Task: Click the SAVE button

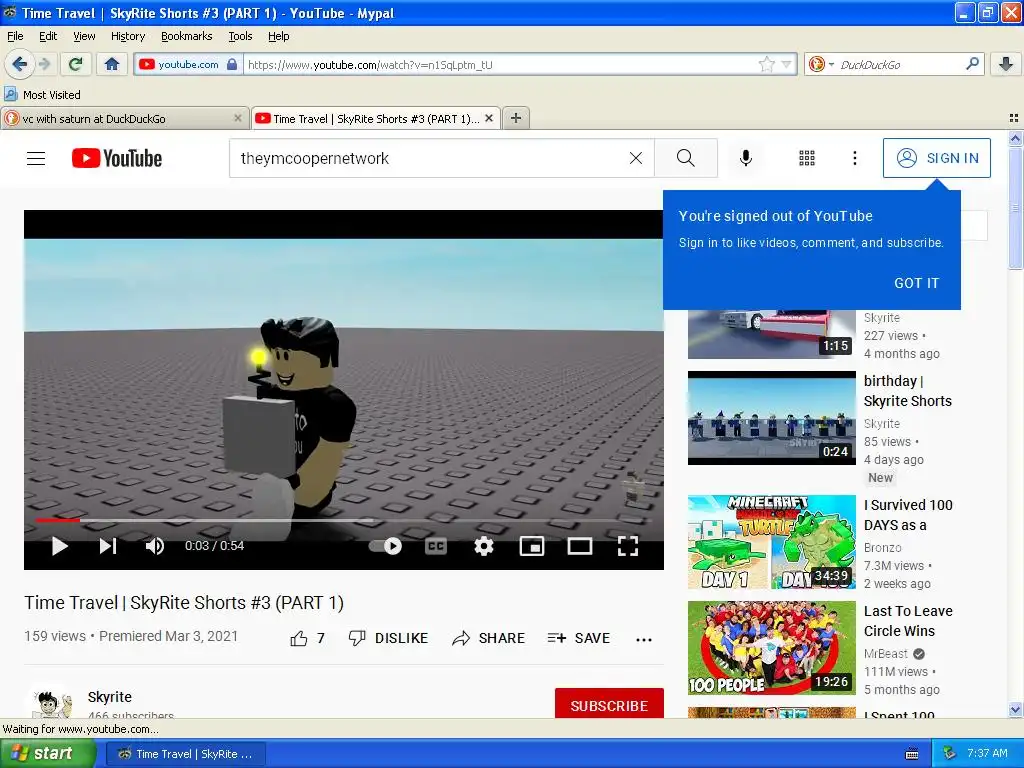Action: click(x=579, y=638)
